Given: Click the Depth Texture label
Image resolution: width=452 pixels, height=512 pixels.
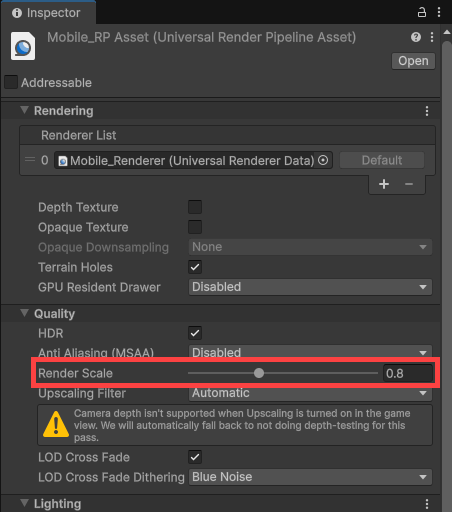Looking at the screenshot, I should tap(78, 207).
